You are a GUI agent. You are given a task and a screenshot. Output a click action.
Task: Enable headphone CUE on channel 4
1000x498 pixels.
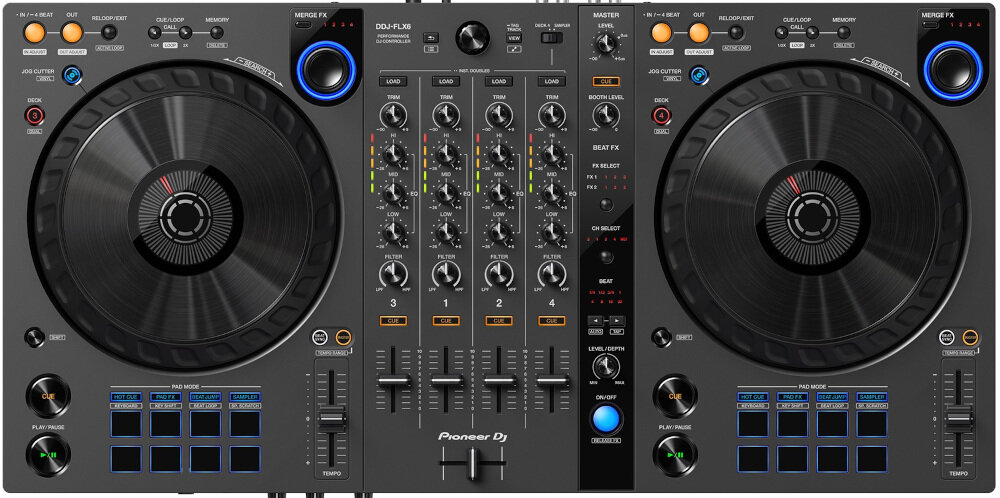[552, 321]
